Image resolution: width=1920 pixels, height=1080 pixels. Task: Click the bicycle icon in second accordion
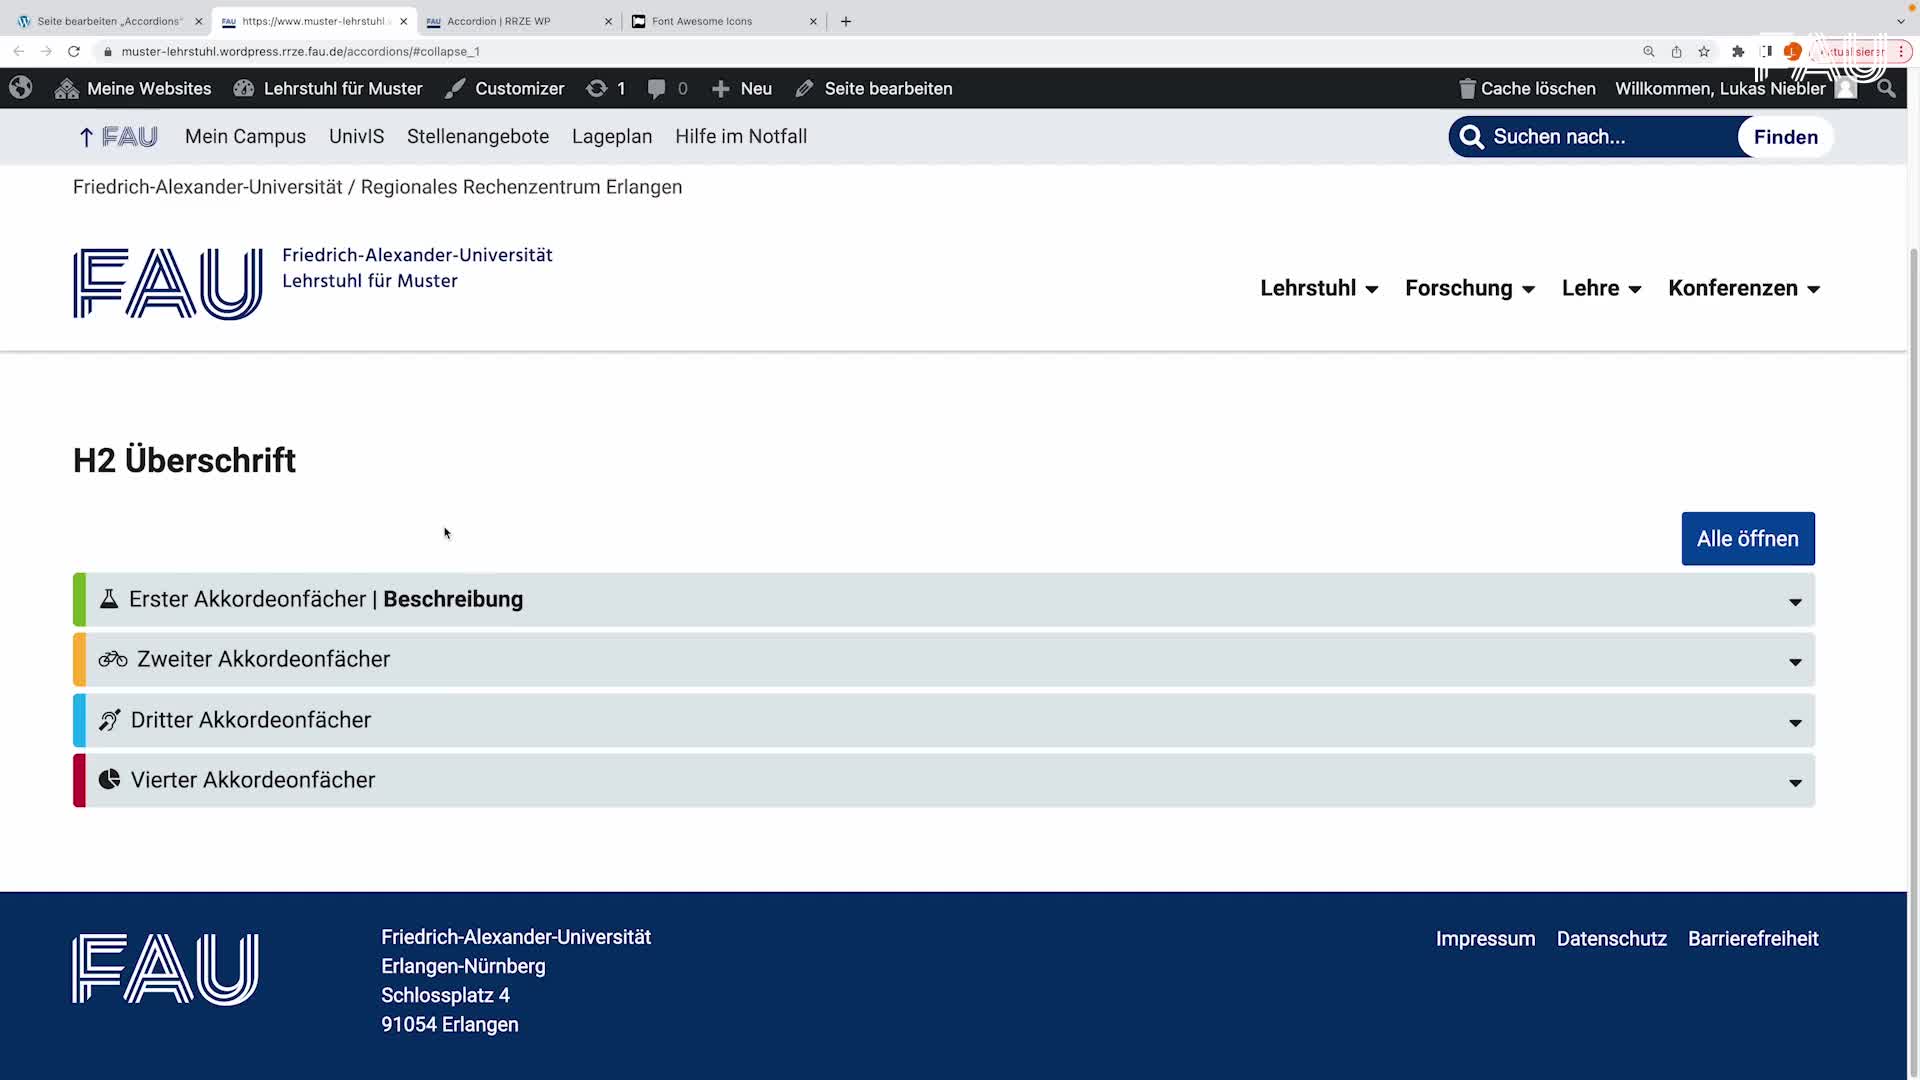pos(113,659)
